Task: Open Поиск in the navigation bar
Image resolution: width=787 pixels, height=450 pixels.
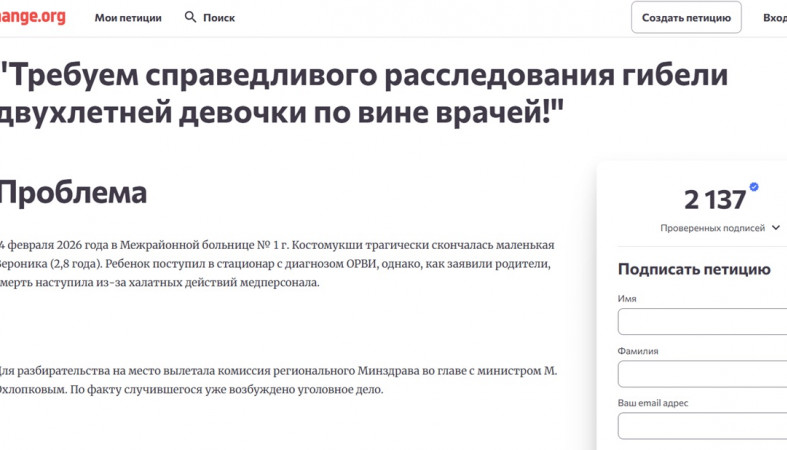Action: pyautogui.click(x=219, y=18)
